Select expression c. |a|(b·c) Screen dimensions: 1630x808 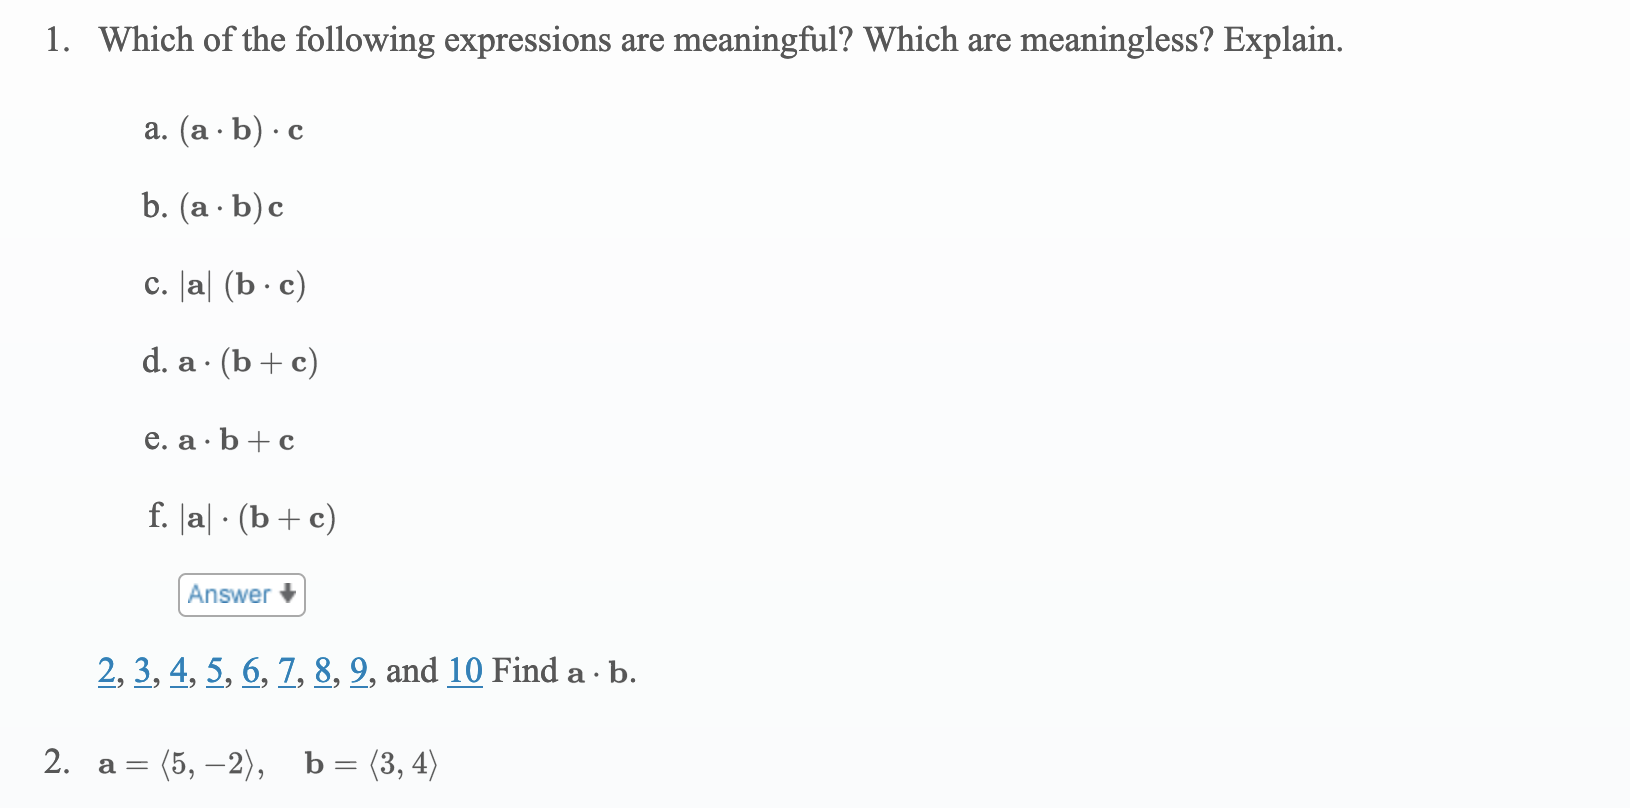(224, 285)
